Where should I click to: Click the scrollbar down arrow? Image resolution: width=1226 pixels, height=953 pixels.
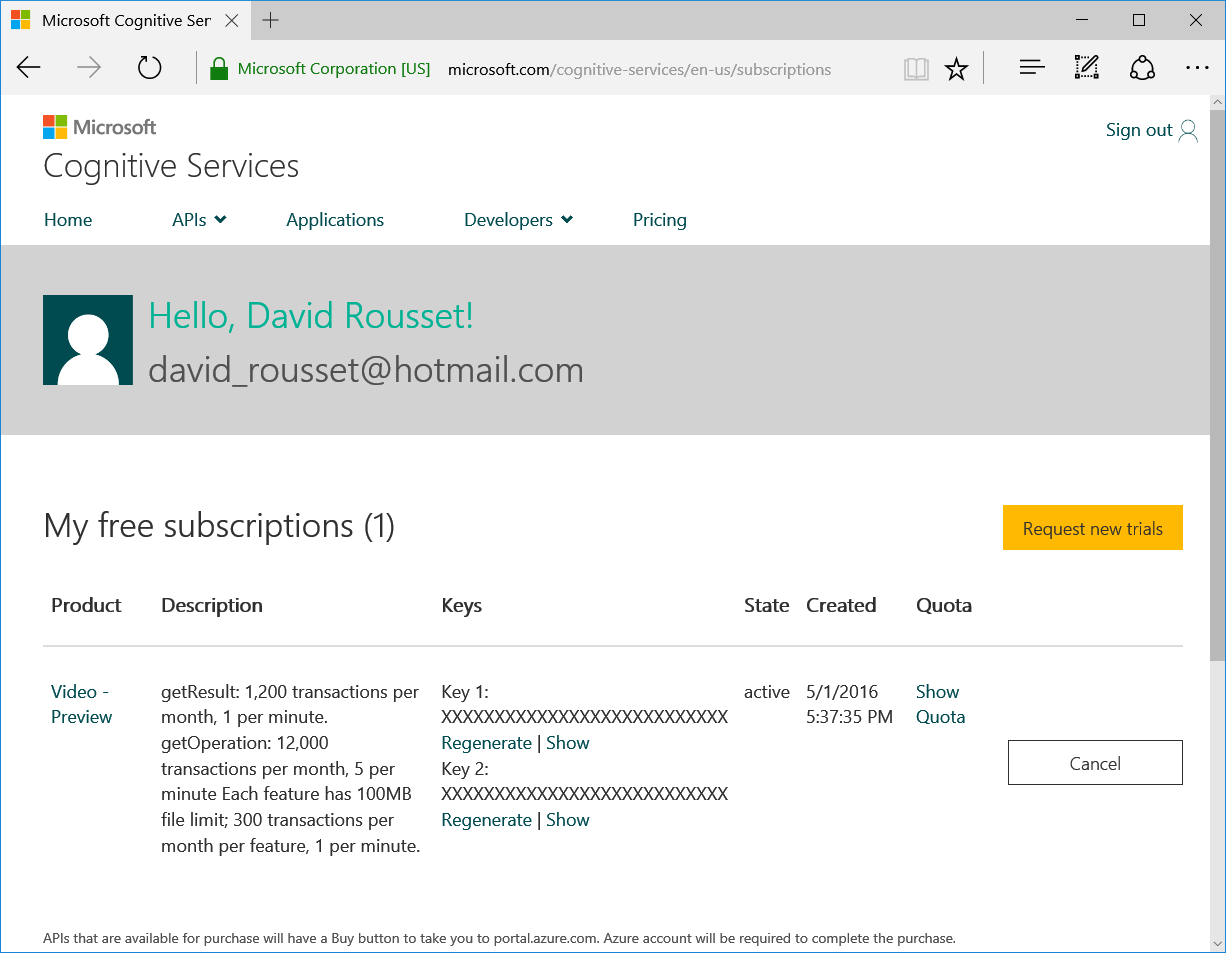(1217, 942)
